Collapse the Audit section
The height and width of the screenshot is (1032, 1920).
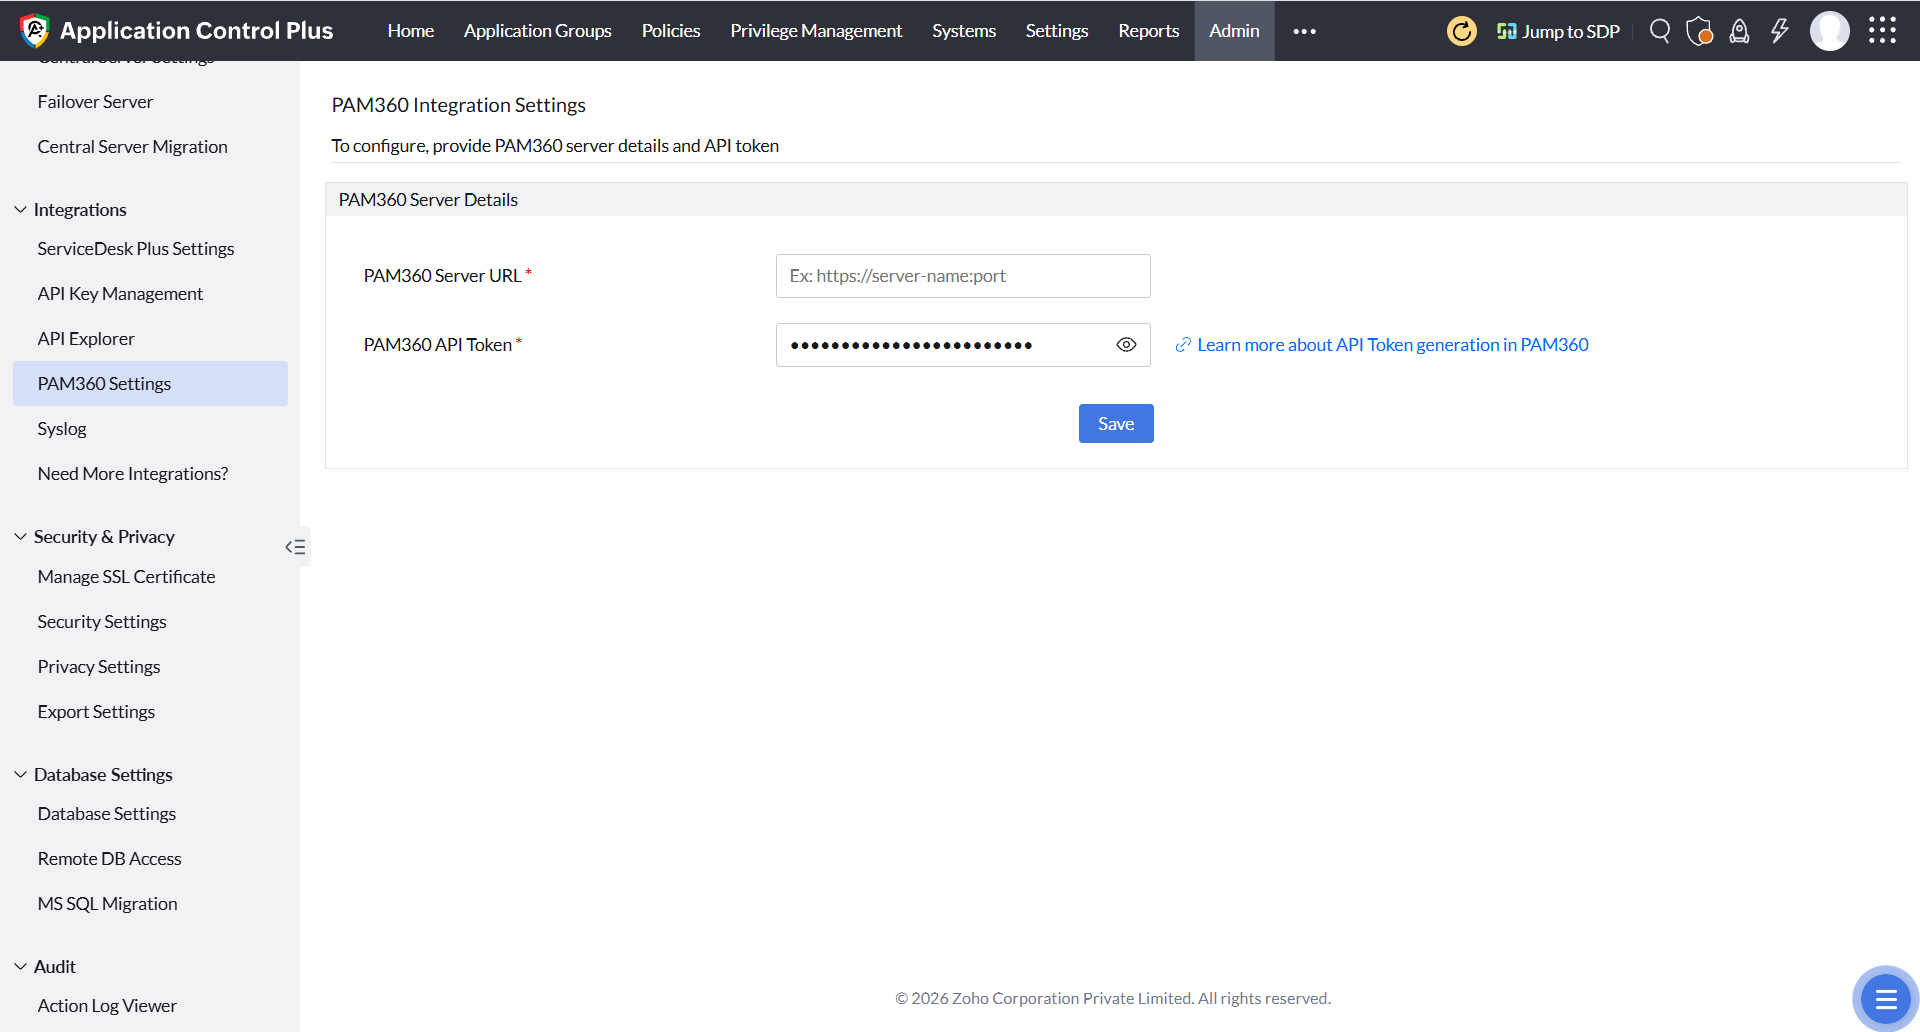(20, 966)
